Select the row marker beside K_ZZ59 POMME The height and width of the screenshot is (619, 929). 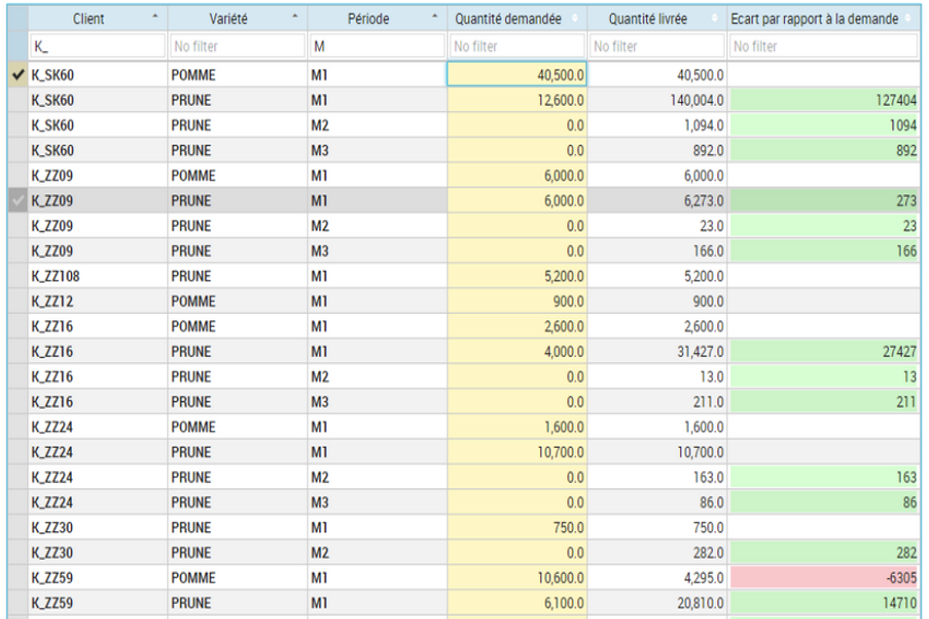[x=18, y=578]
